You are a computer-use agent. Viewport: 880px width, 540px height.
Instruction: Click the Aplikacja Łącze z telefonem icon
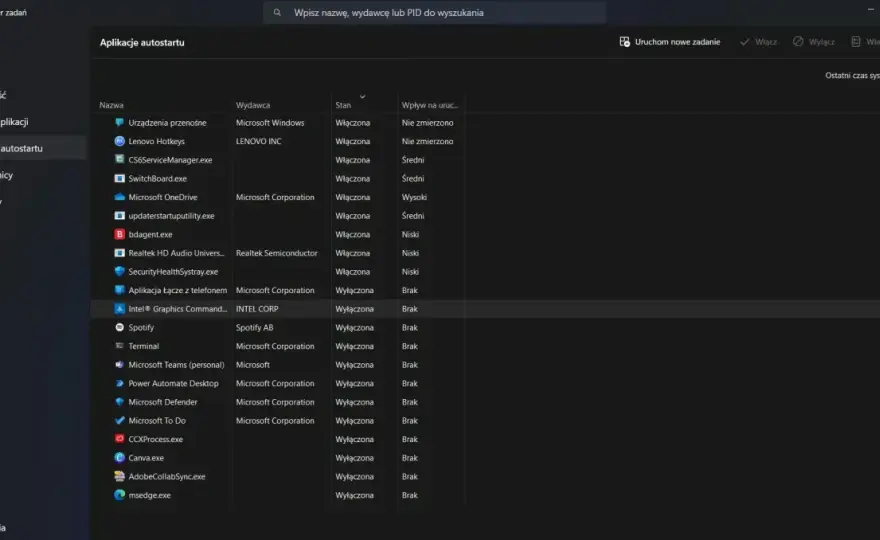[120, 290]
